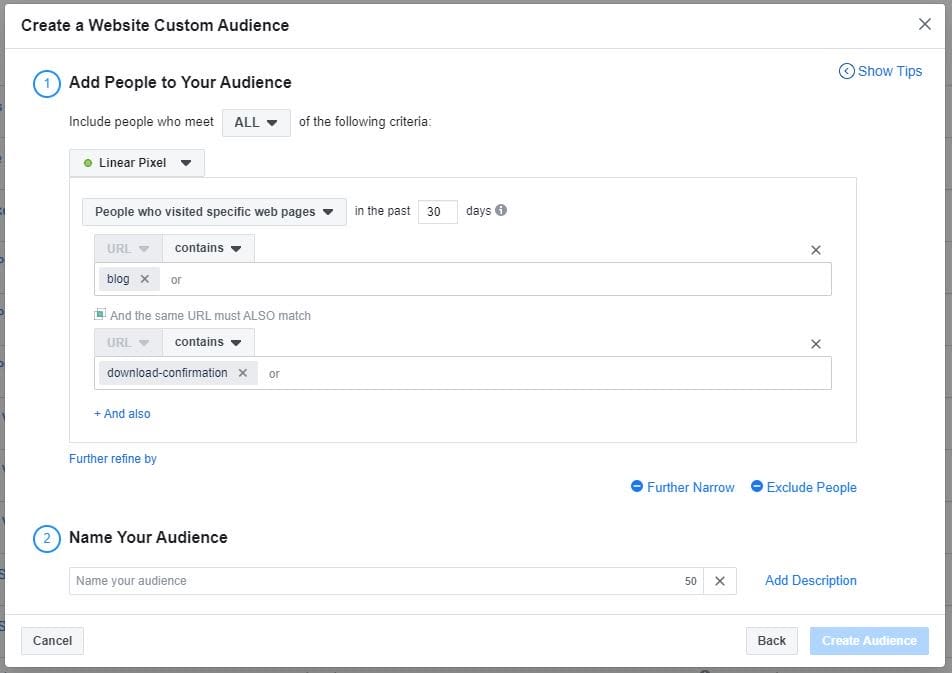Expand 'People who visited specific web pages' dropdown
952x673 pixels.
(214, 212)
